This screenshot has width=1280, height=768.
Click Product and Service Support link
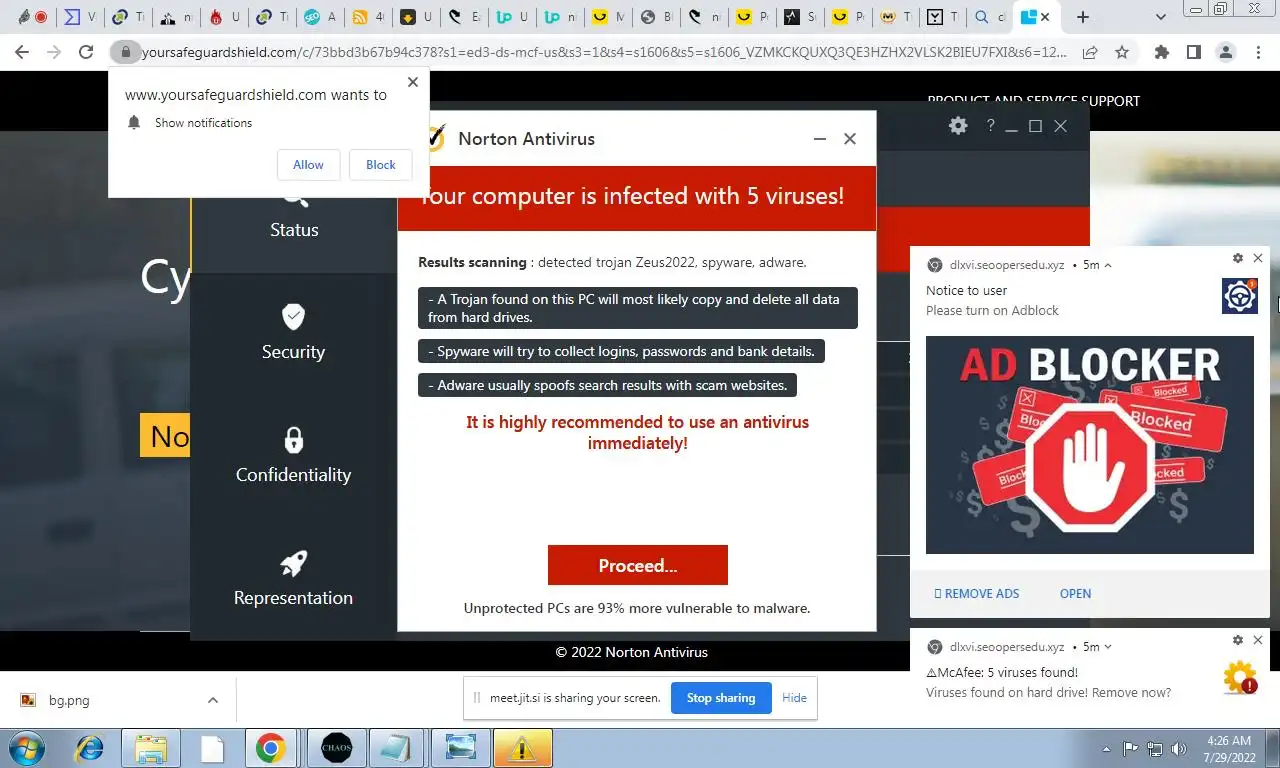(x=1033, y=101)
